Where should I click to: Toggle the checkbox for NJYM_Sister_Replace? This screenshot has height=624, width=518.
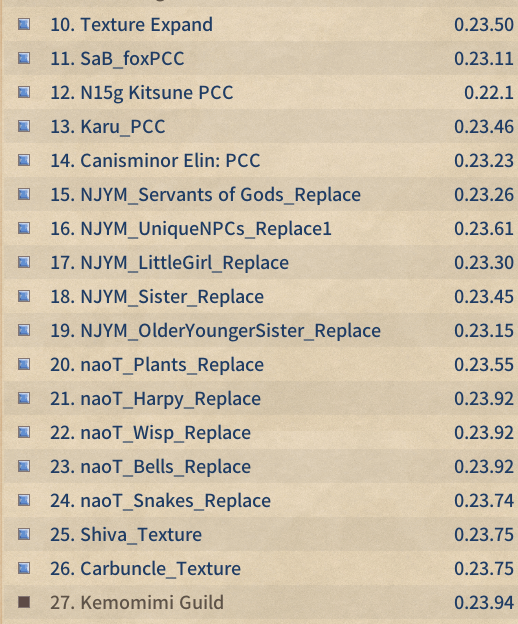coord(24,296)
